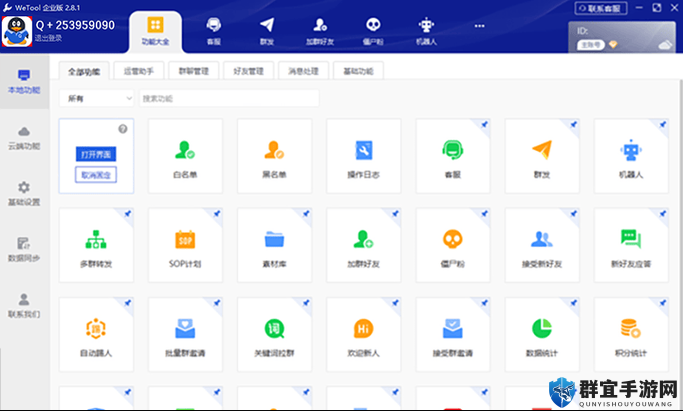Open the 接受群邀请 feature card
The width and height of the screenshot is (683, 411).
coord(453,334)
